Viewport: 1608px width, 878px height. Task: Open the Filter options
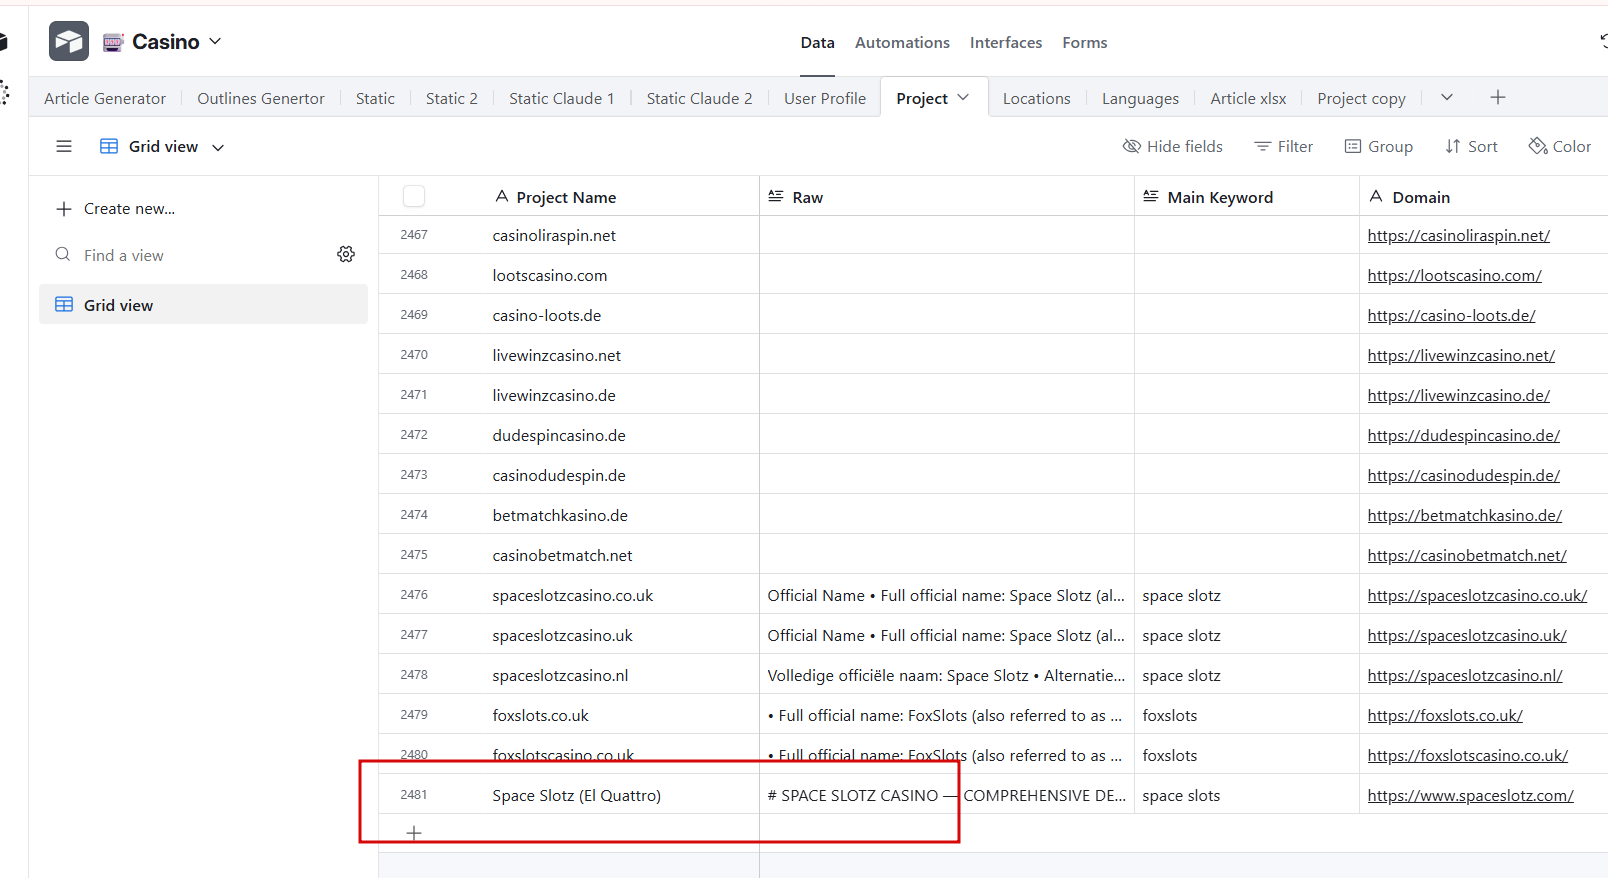1284,146
